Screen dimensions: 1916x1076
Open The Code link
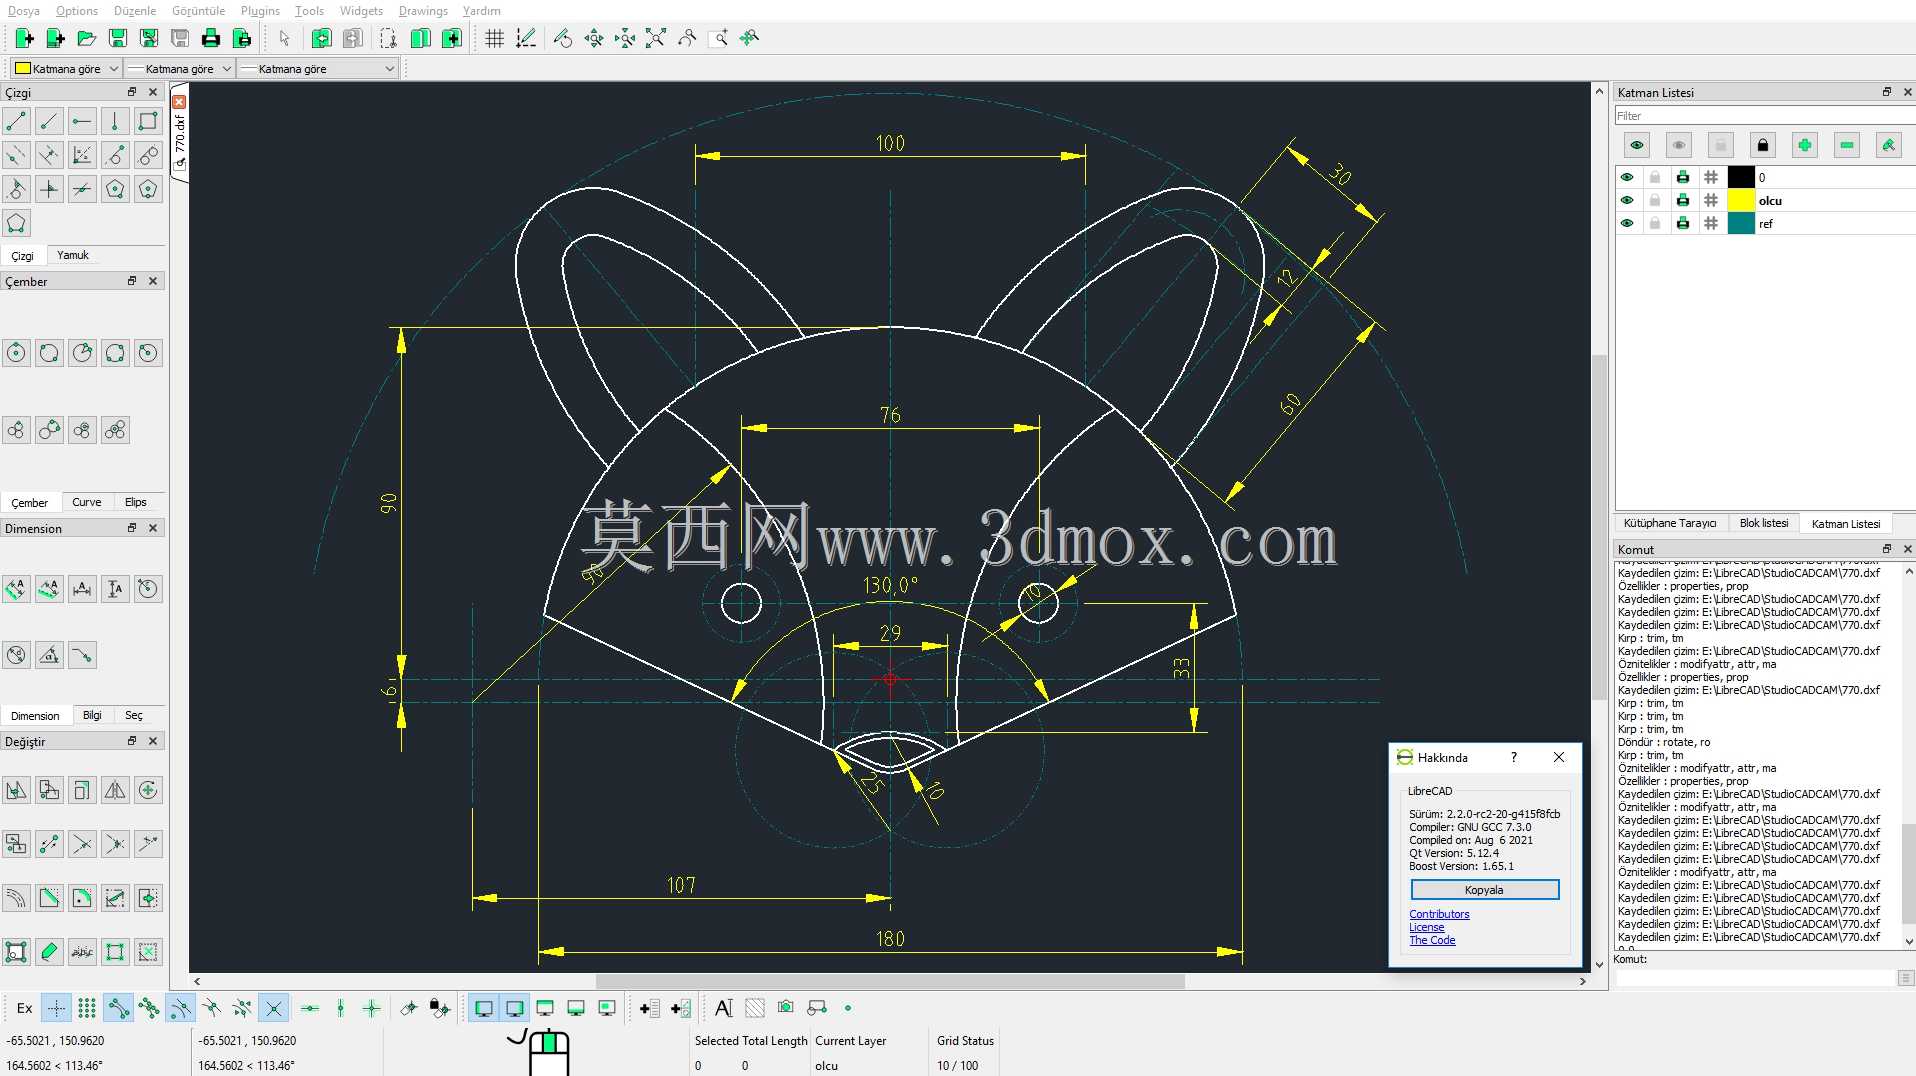click(x=1432, y=940)
